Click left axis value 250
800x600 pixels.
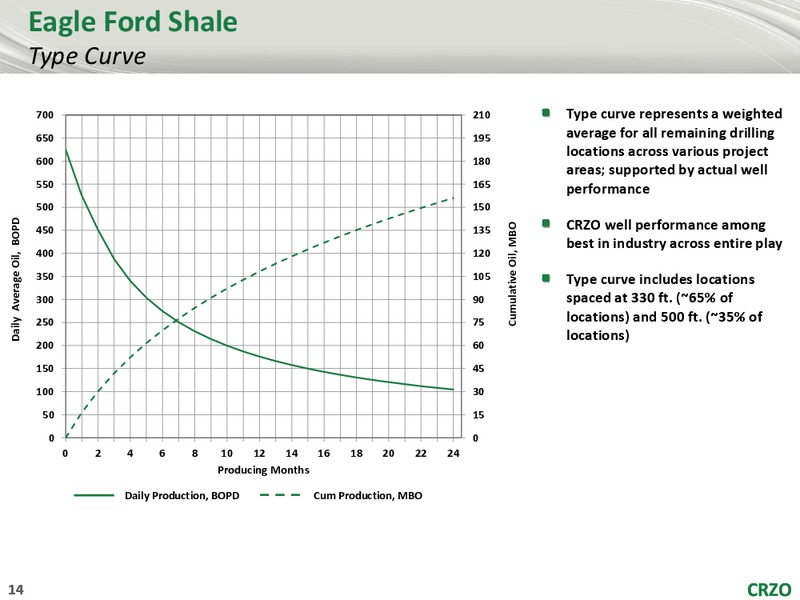click(x=45, y=322)
